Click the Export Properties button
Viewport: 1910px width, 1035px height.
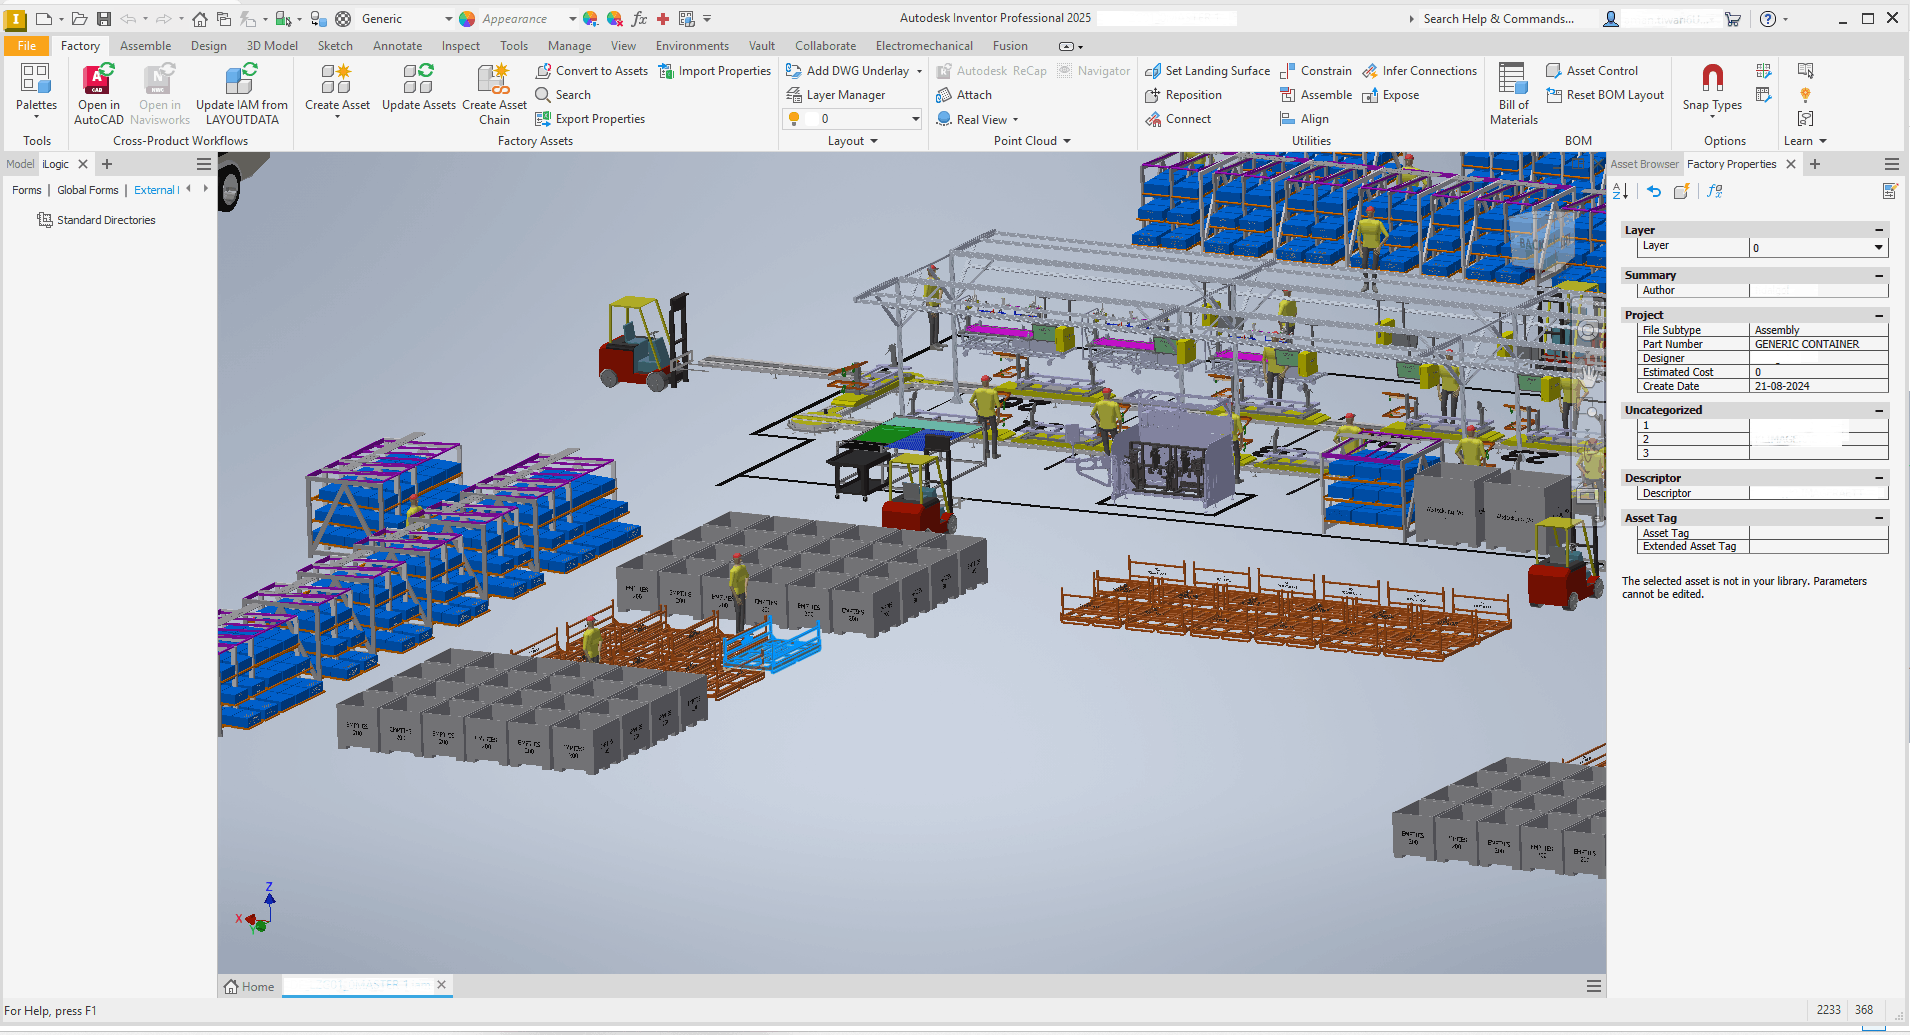click(x=590, y=119)
